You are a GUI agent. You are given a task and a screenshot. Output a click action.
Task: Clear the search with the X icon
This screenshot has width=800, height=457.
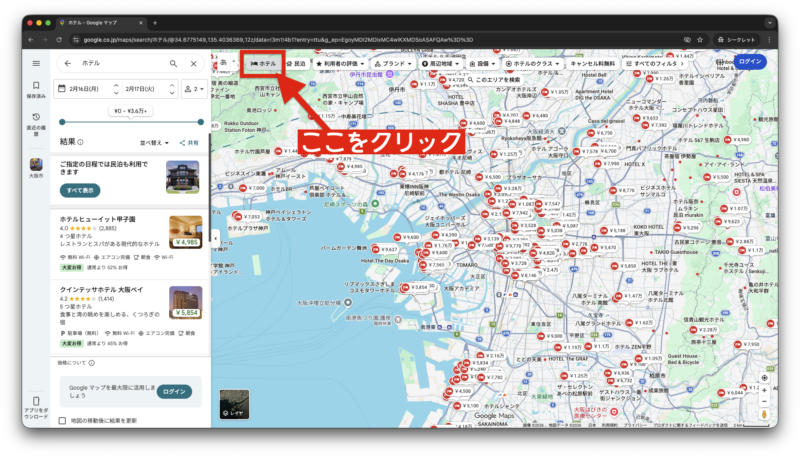click(193, 63)
